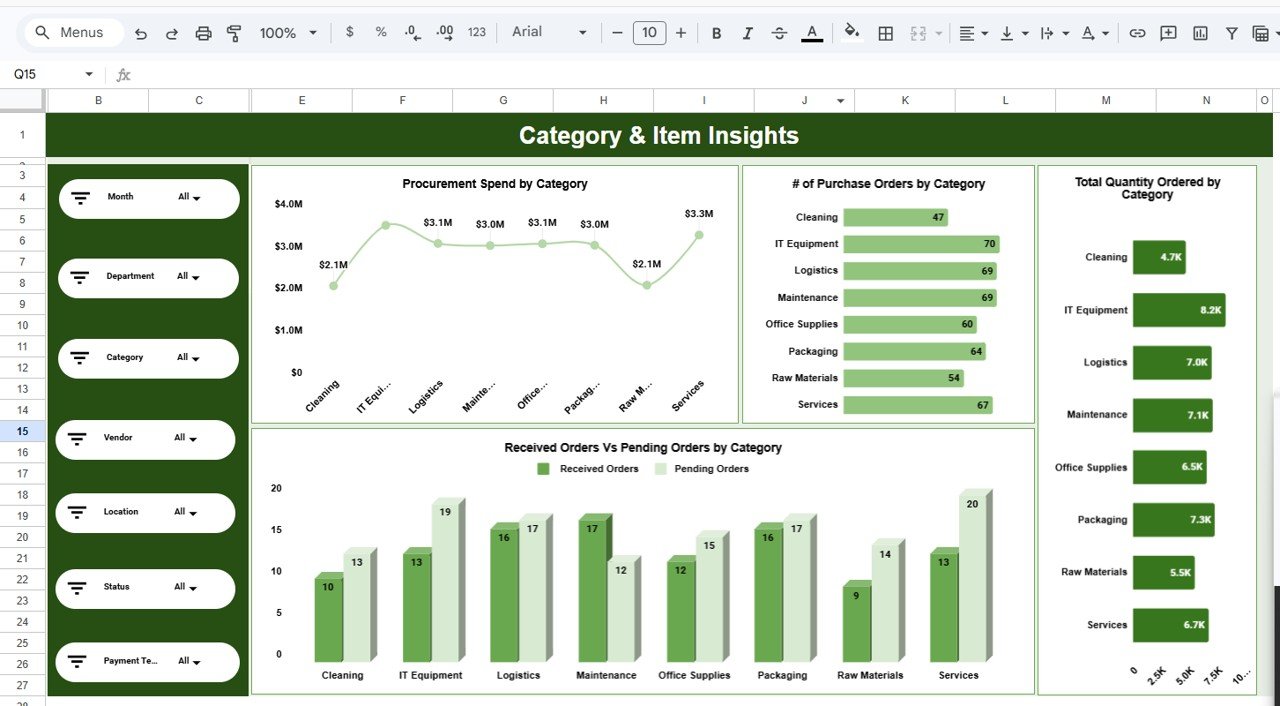Image resolution: width=1280 pixels, height=706 pixels.
Task: Insert a comment from the toolbar
Action: pyautogui.click(x=1167, y=32)
